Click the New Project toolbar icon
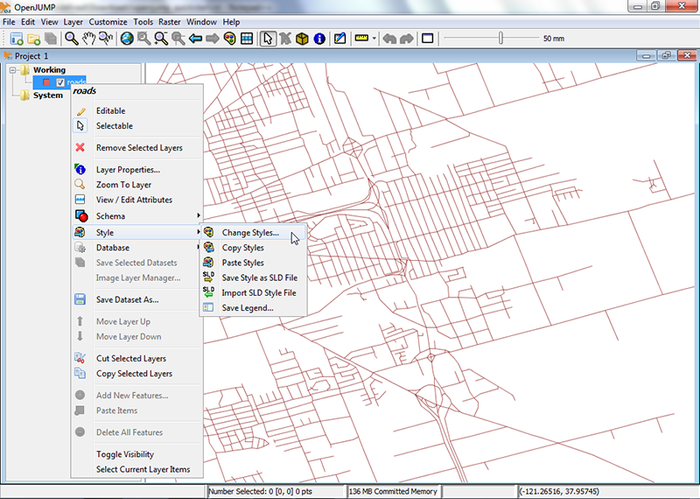Image resolution: width=700 pixels, height=499 pixels. [17, 39]
